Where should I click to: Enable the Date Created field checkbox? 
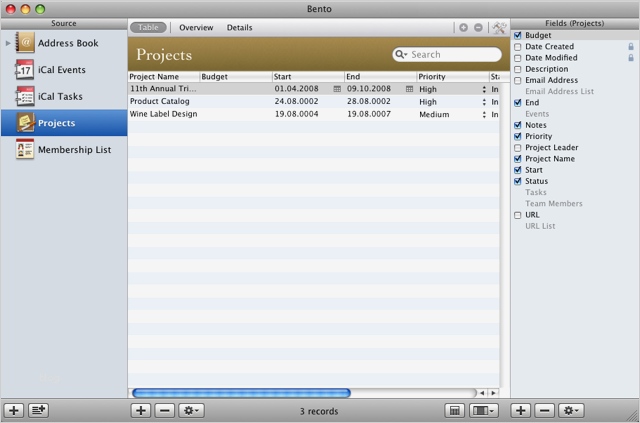pos(518,47)
